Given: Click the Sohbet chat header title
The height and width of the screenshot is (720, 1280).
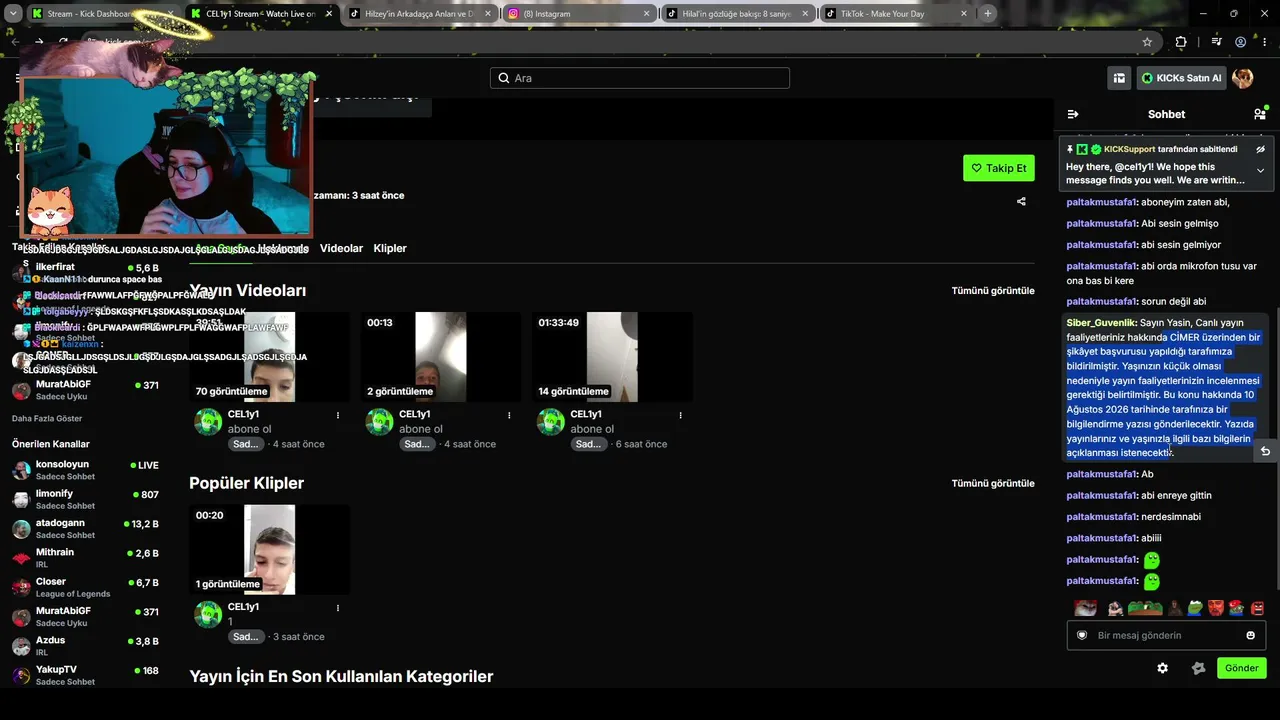Looking at the screenshot, I should click(1166, 114).
